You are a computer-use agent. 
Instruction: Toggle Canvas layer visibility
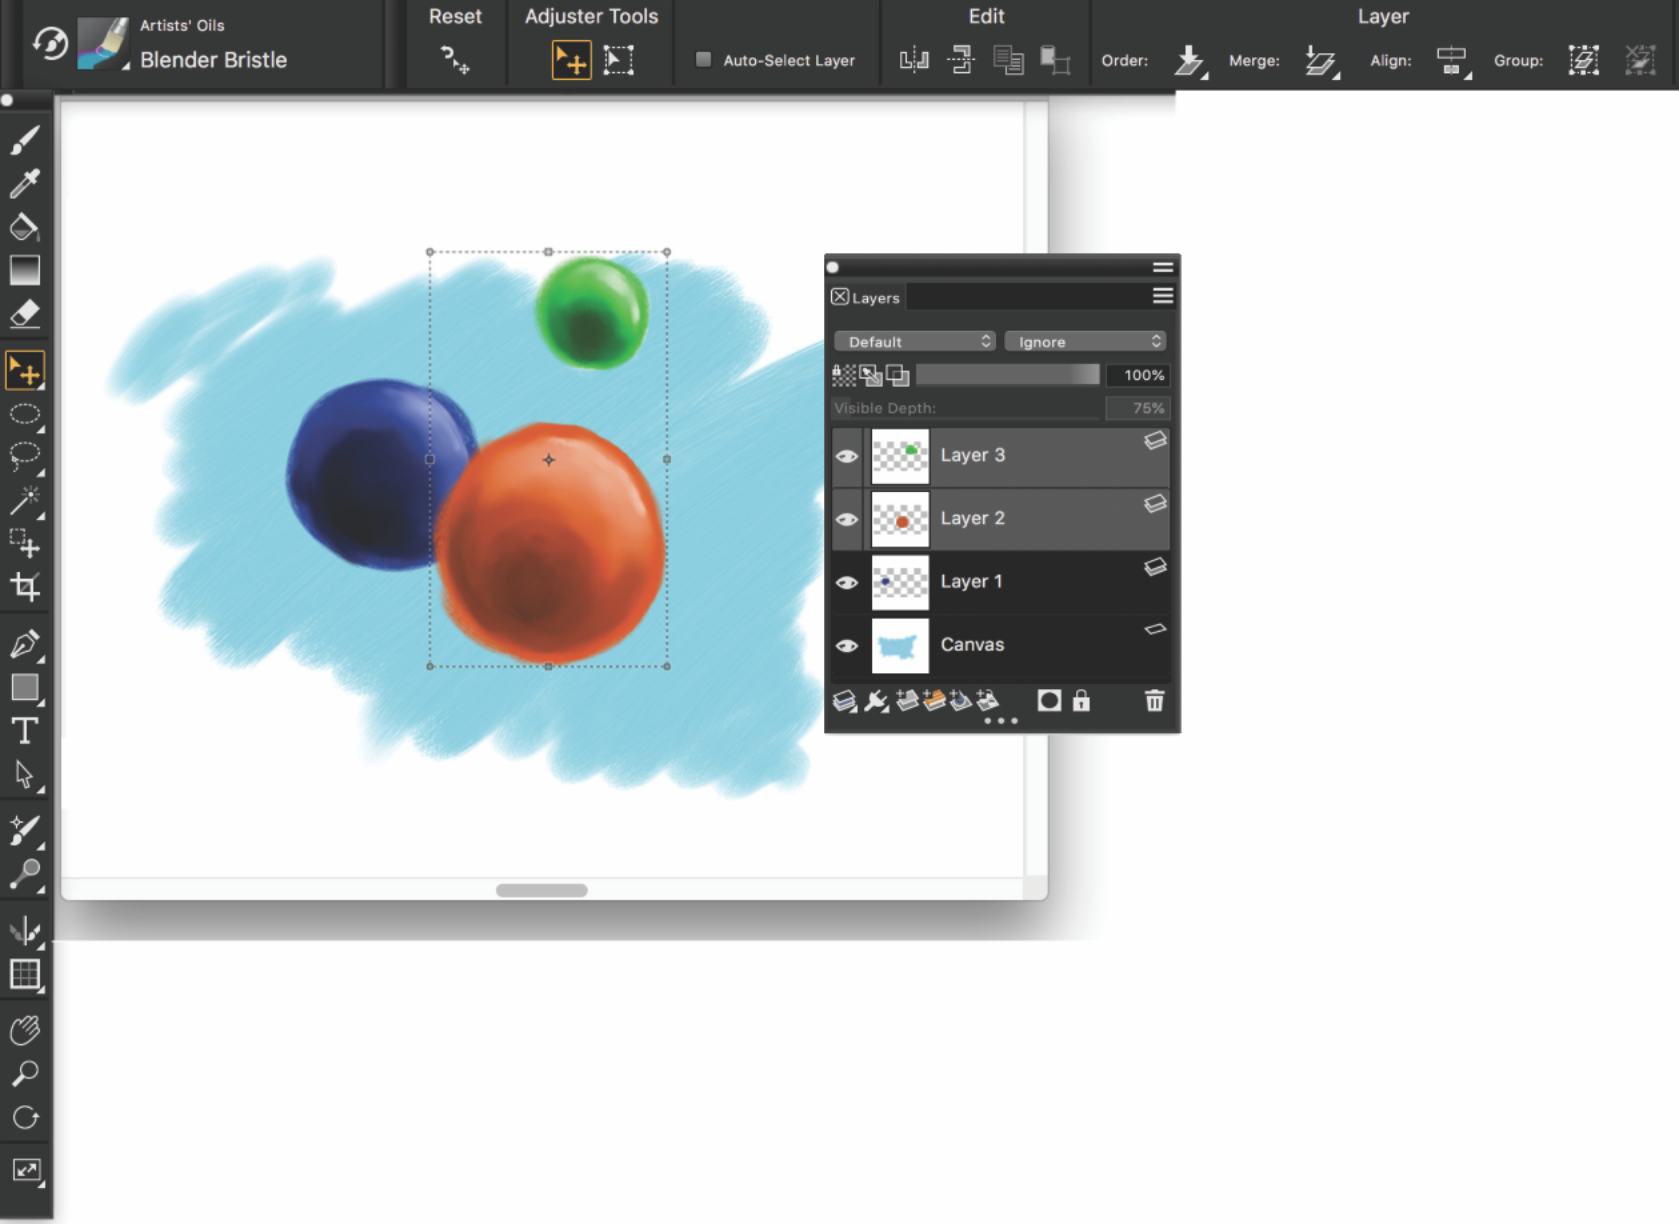[x=847, y=646]
